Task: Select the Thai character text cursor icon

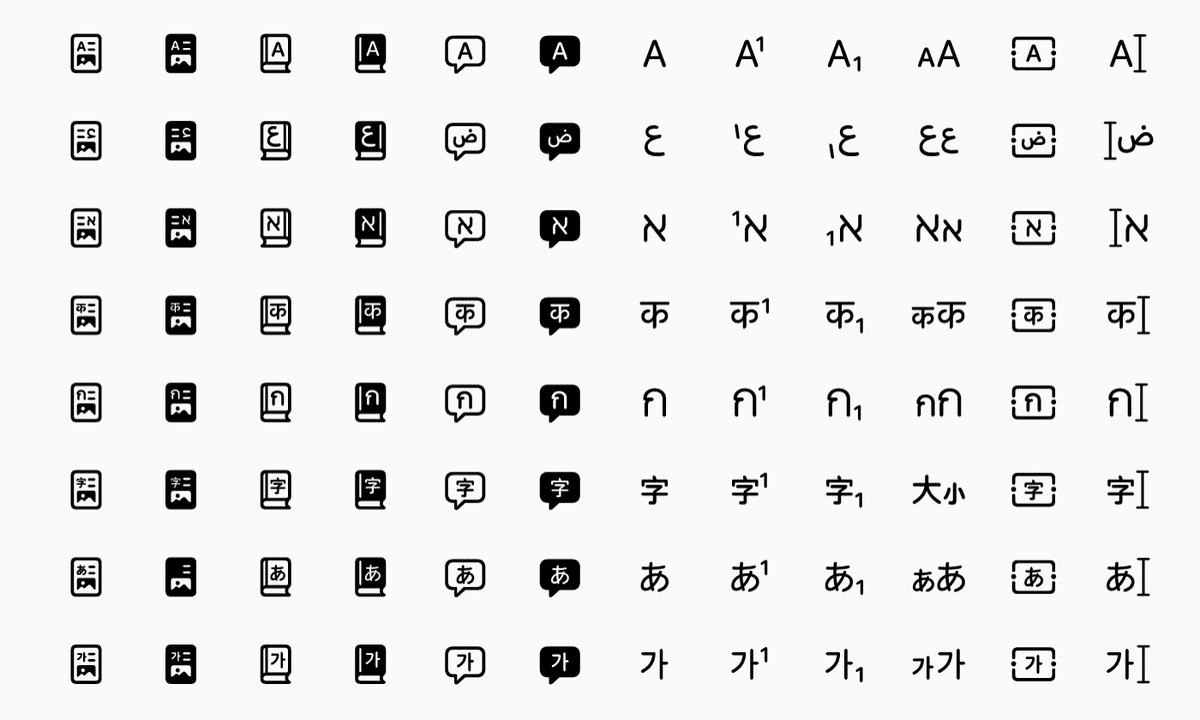Action: pos(1128,403)
